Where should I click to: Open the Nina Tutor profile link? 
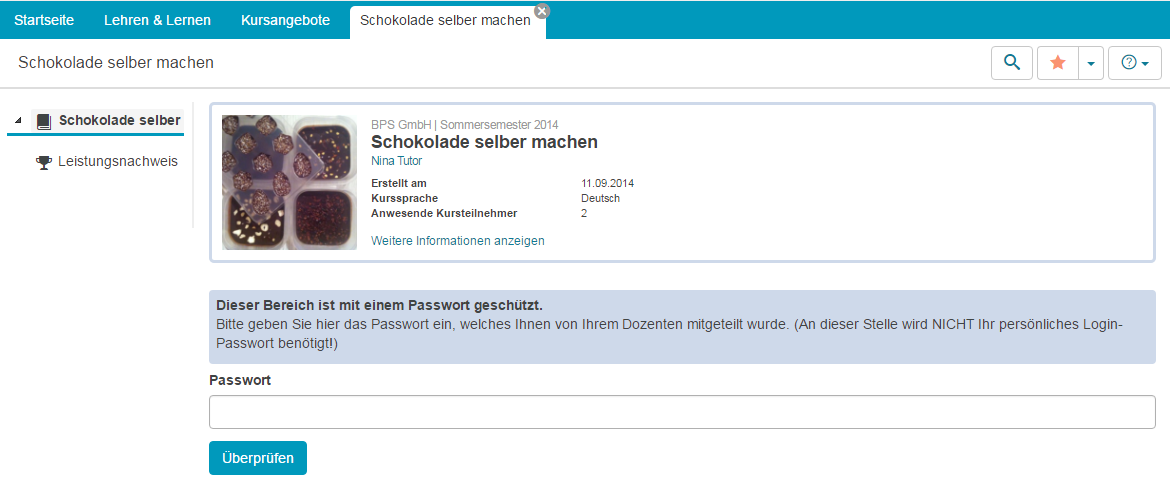[x=395, y=160]
